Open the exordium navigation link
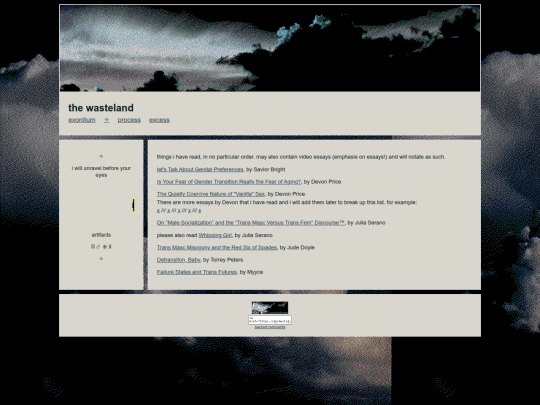Screen dimensions: 540x405 82,120
